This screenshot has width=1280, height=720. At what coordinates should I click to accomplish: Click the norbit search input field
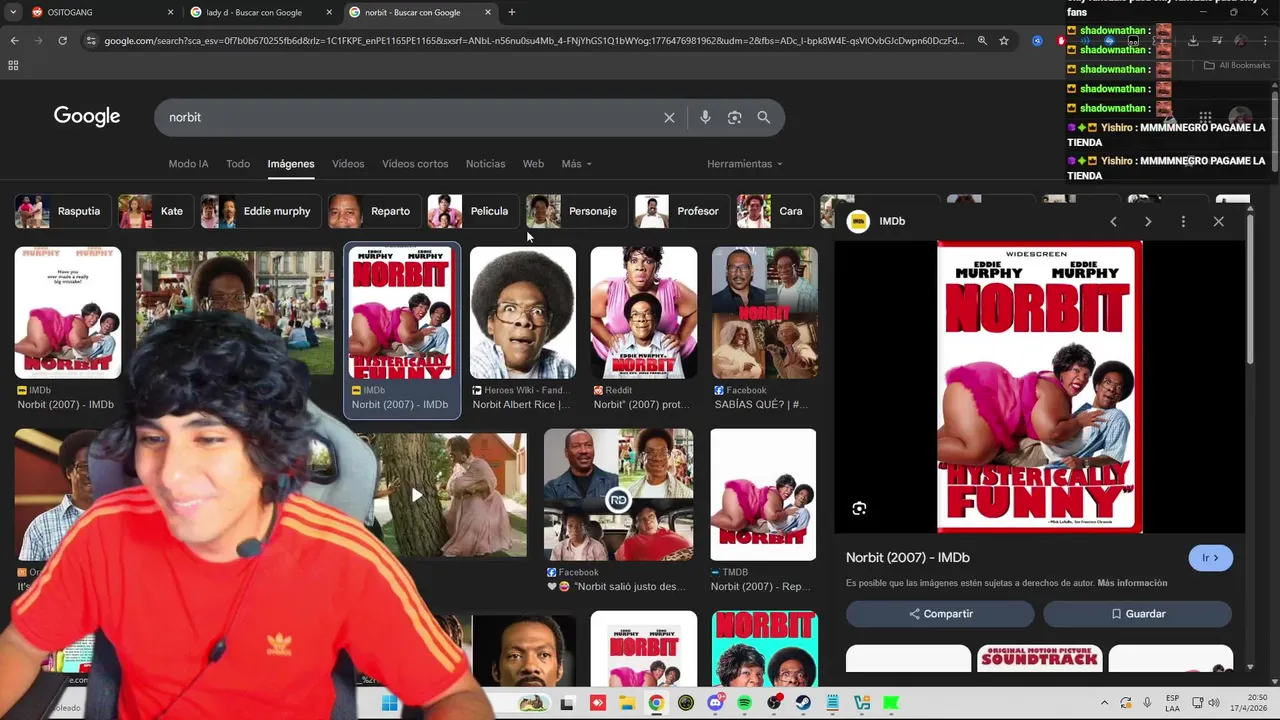[410, 117]
